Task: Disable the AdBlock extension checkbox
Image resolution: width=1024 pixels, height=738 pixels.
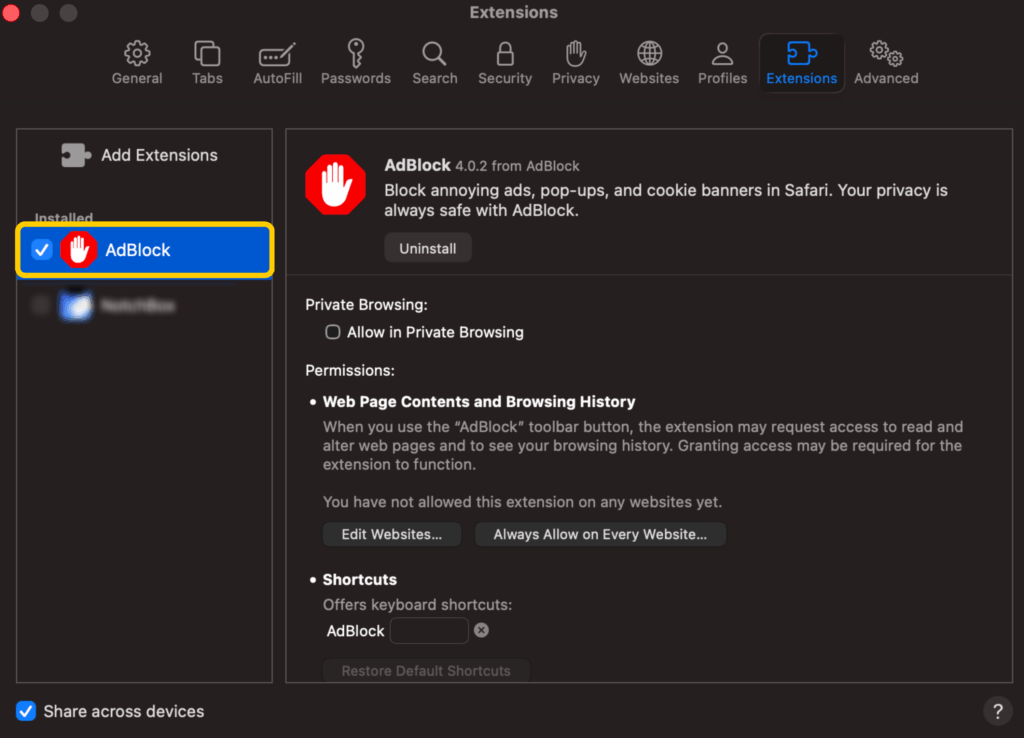Action: pos(42,249)
